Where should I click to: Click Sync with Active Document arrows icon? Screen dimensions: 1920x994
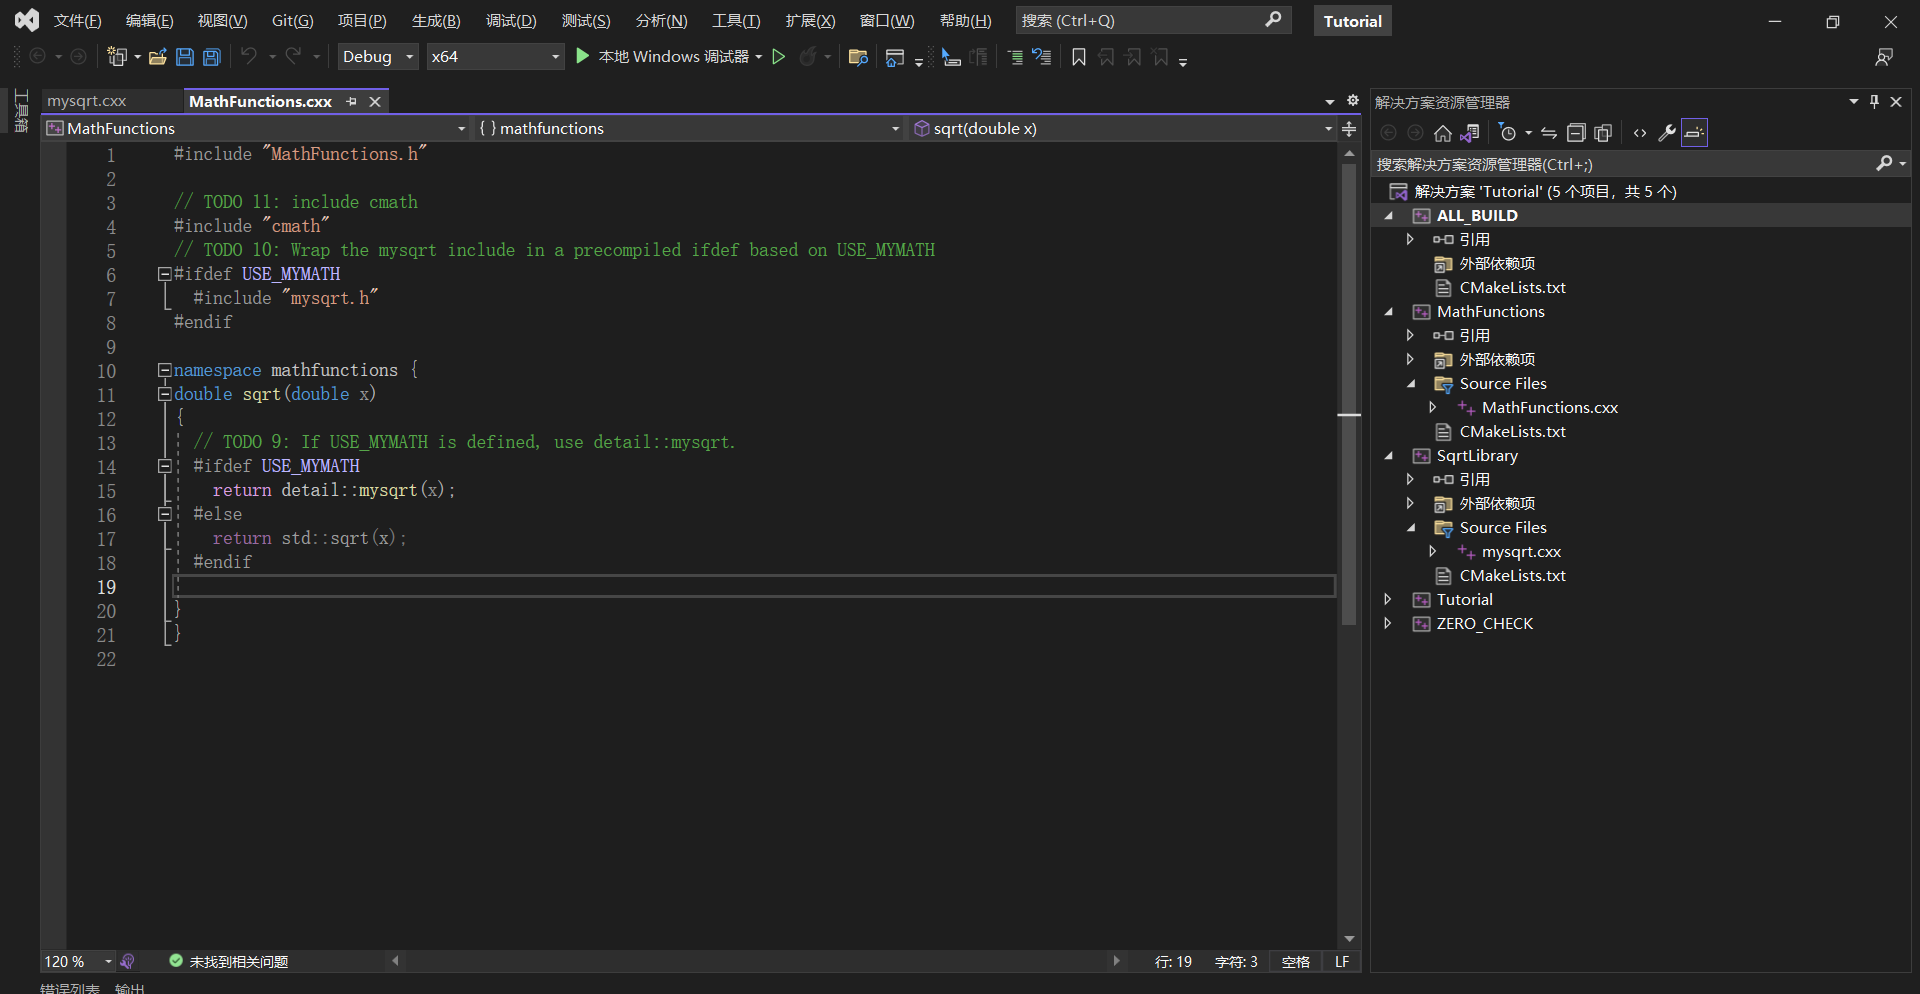(x=1549, y=133)
